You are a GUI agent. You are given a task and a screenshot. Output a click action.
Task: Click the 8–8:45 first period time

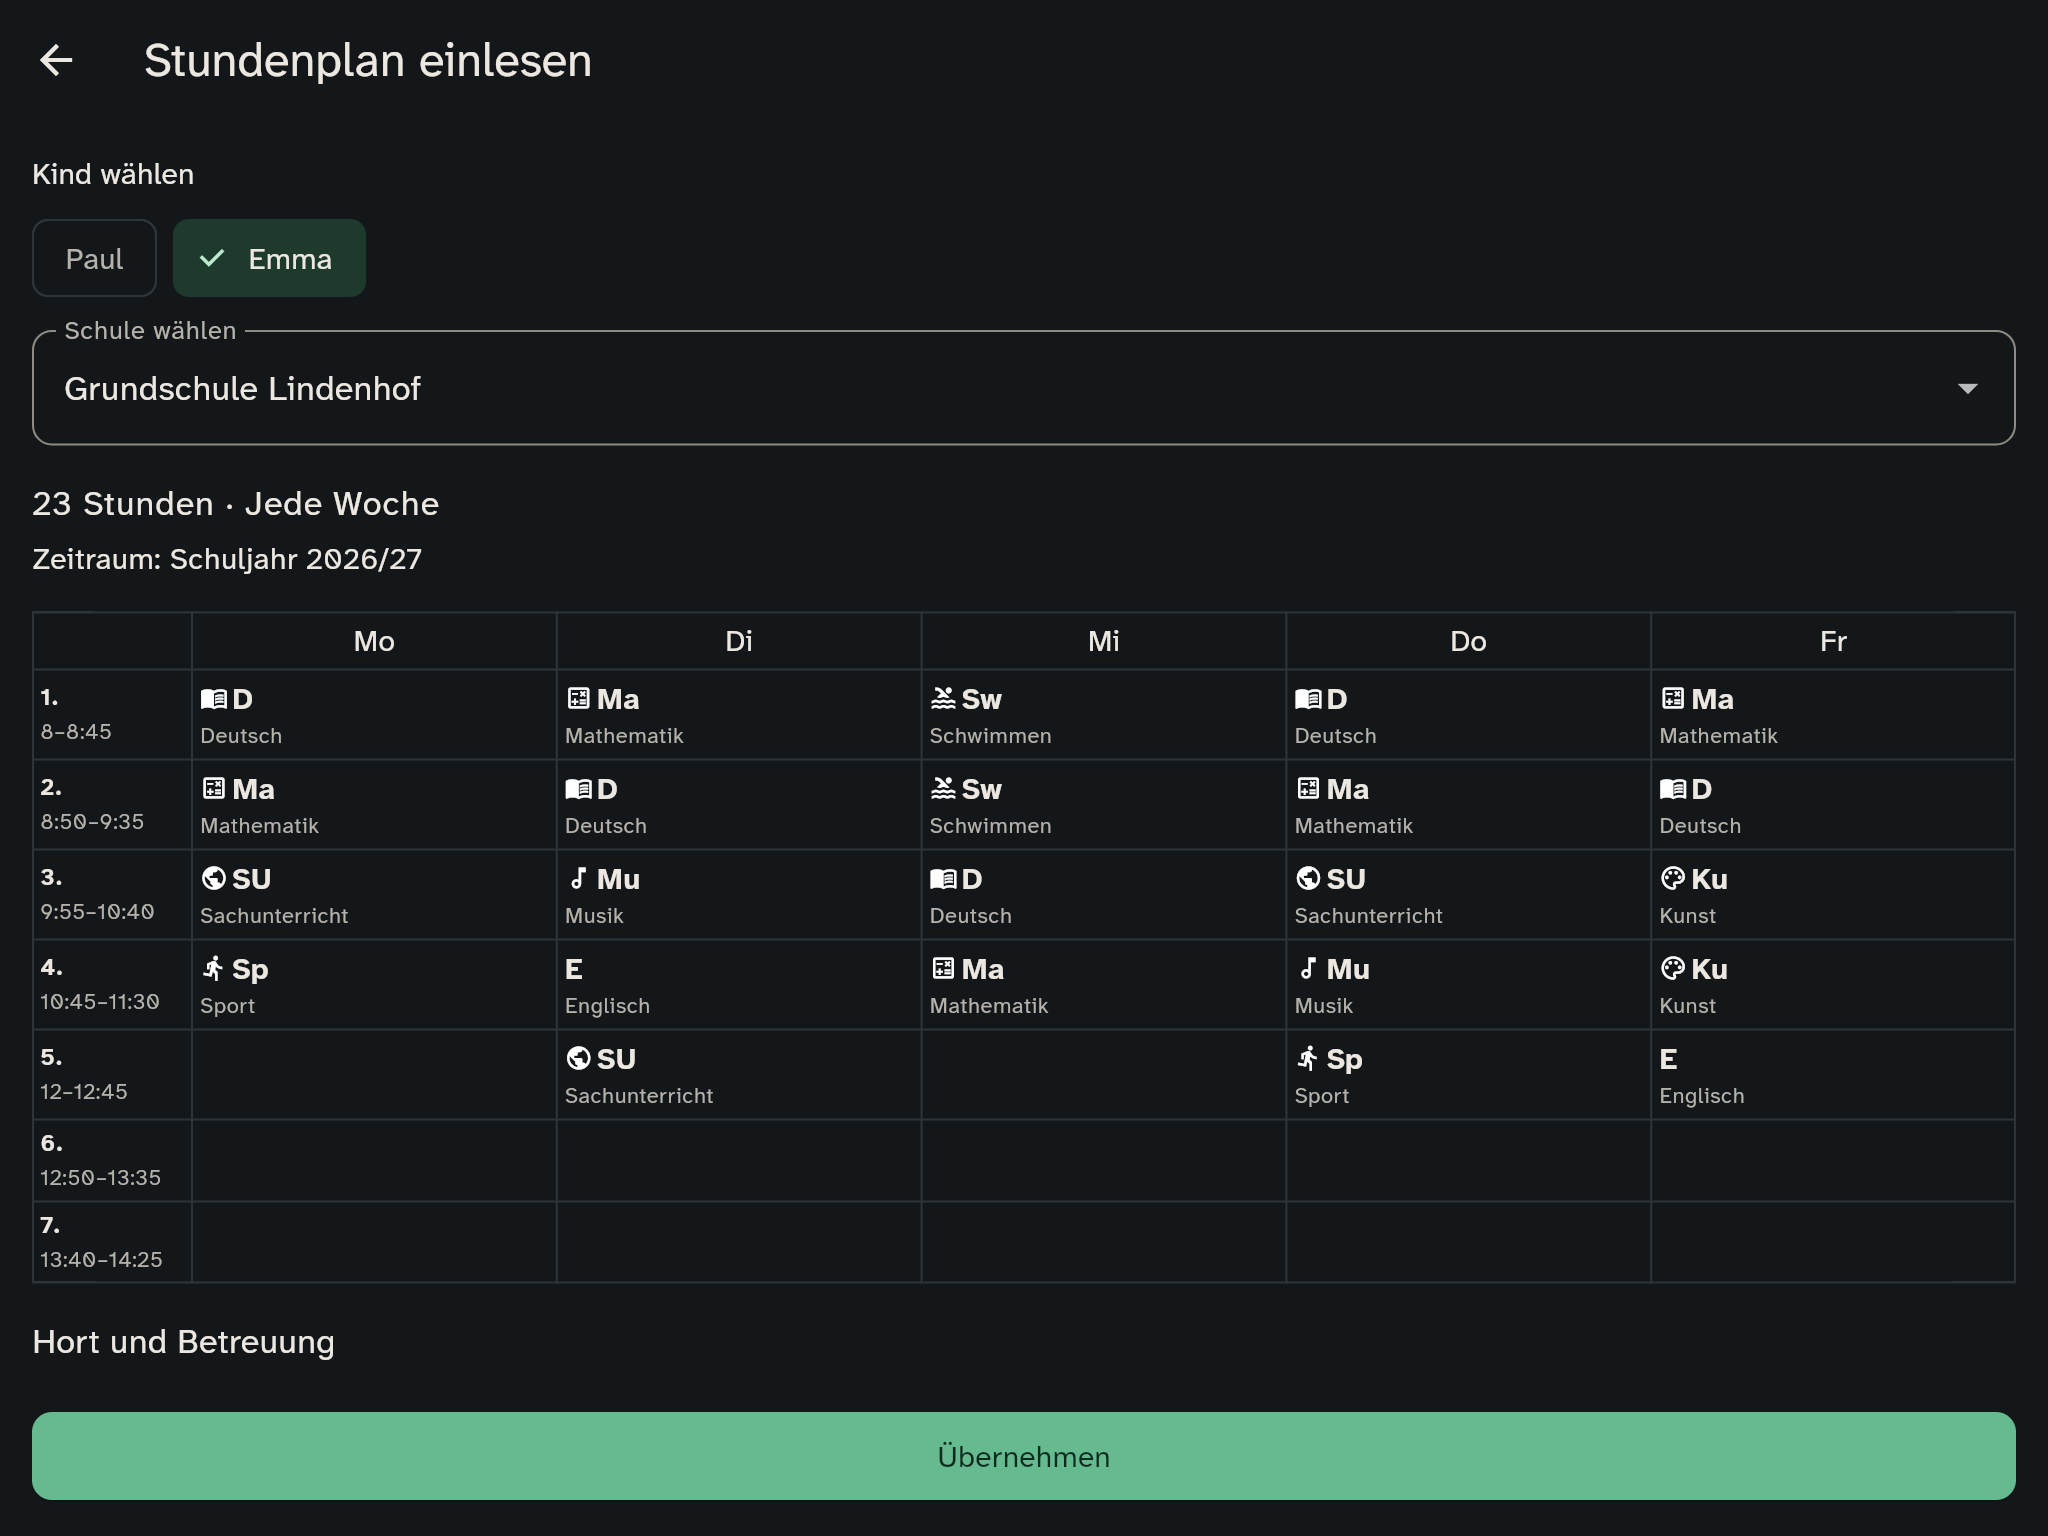coord(76,732)
